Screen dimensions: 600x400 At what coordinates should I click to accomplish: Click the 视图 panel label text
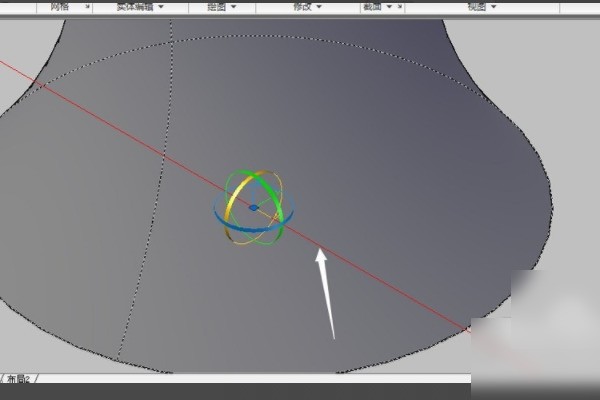point(477,6)
